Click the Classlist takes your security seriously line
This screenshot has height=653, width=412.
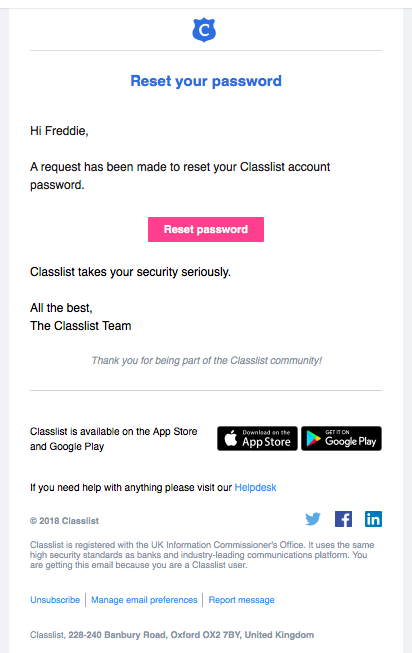(x=130, y=272)
